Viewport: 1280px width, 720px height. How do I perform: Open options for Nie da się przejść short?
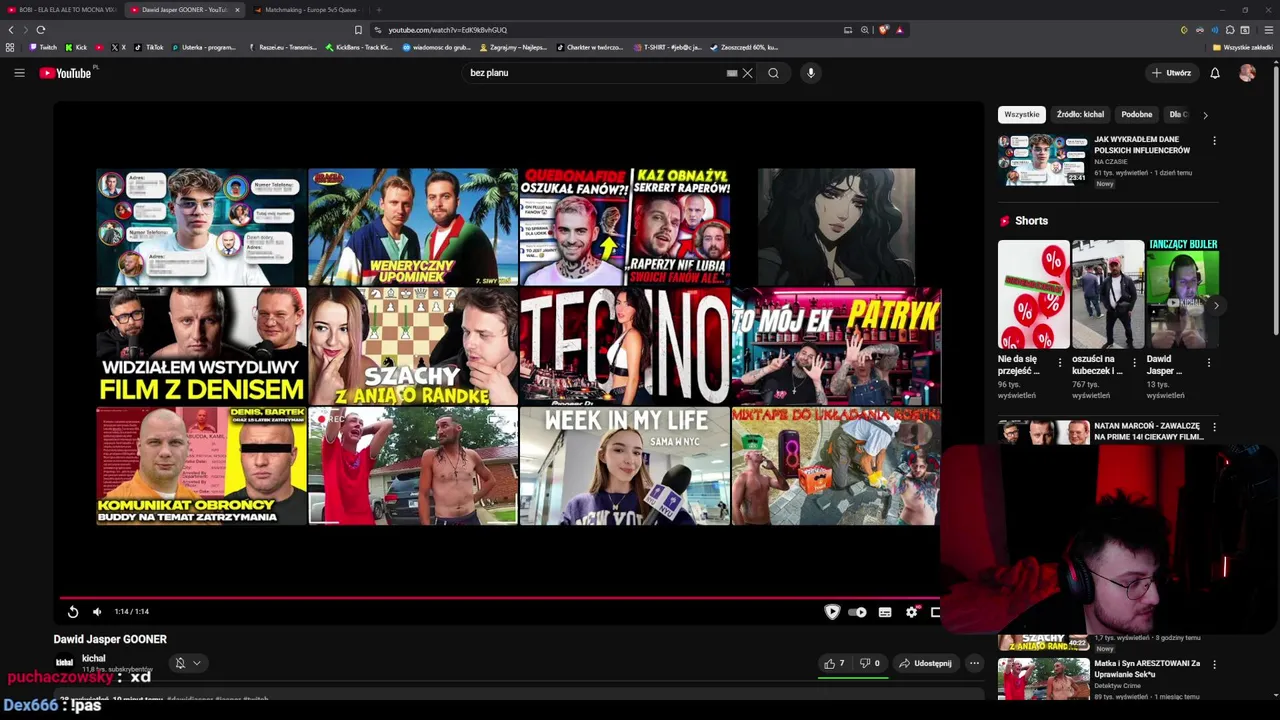(x=1060, y=362)
